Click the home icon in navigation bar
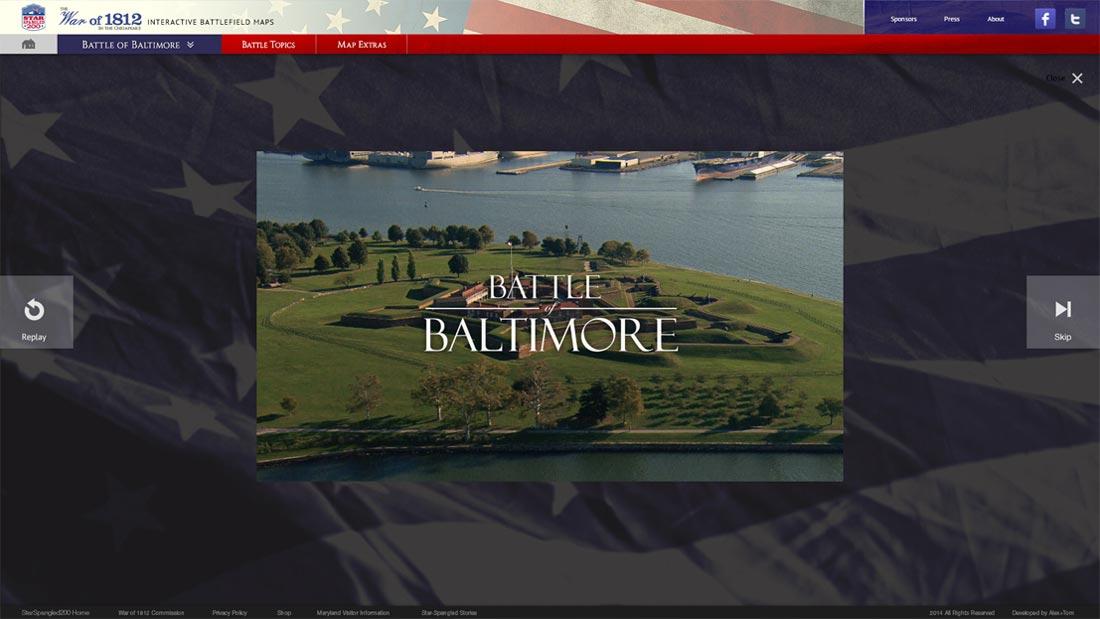 point(28,43)
